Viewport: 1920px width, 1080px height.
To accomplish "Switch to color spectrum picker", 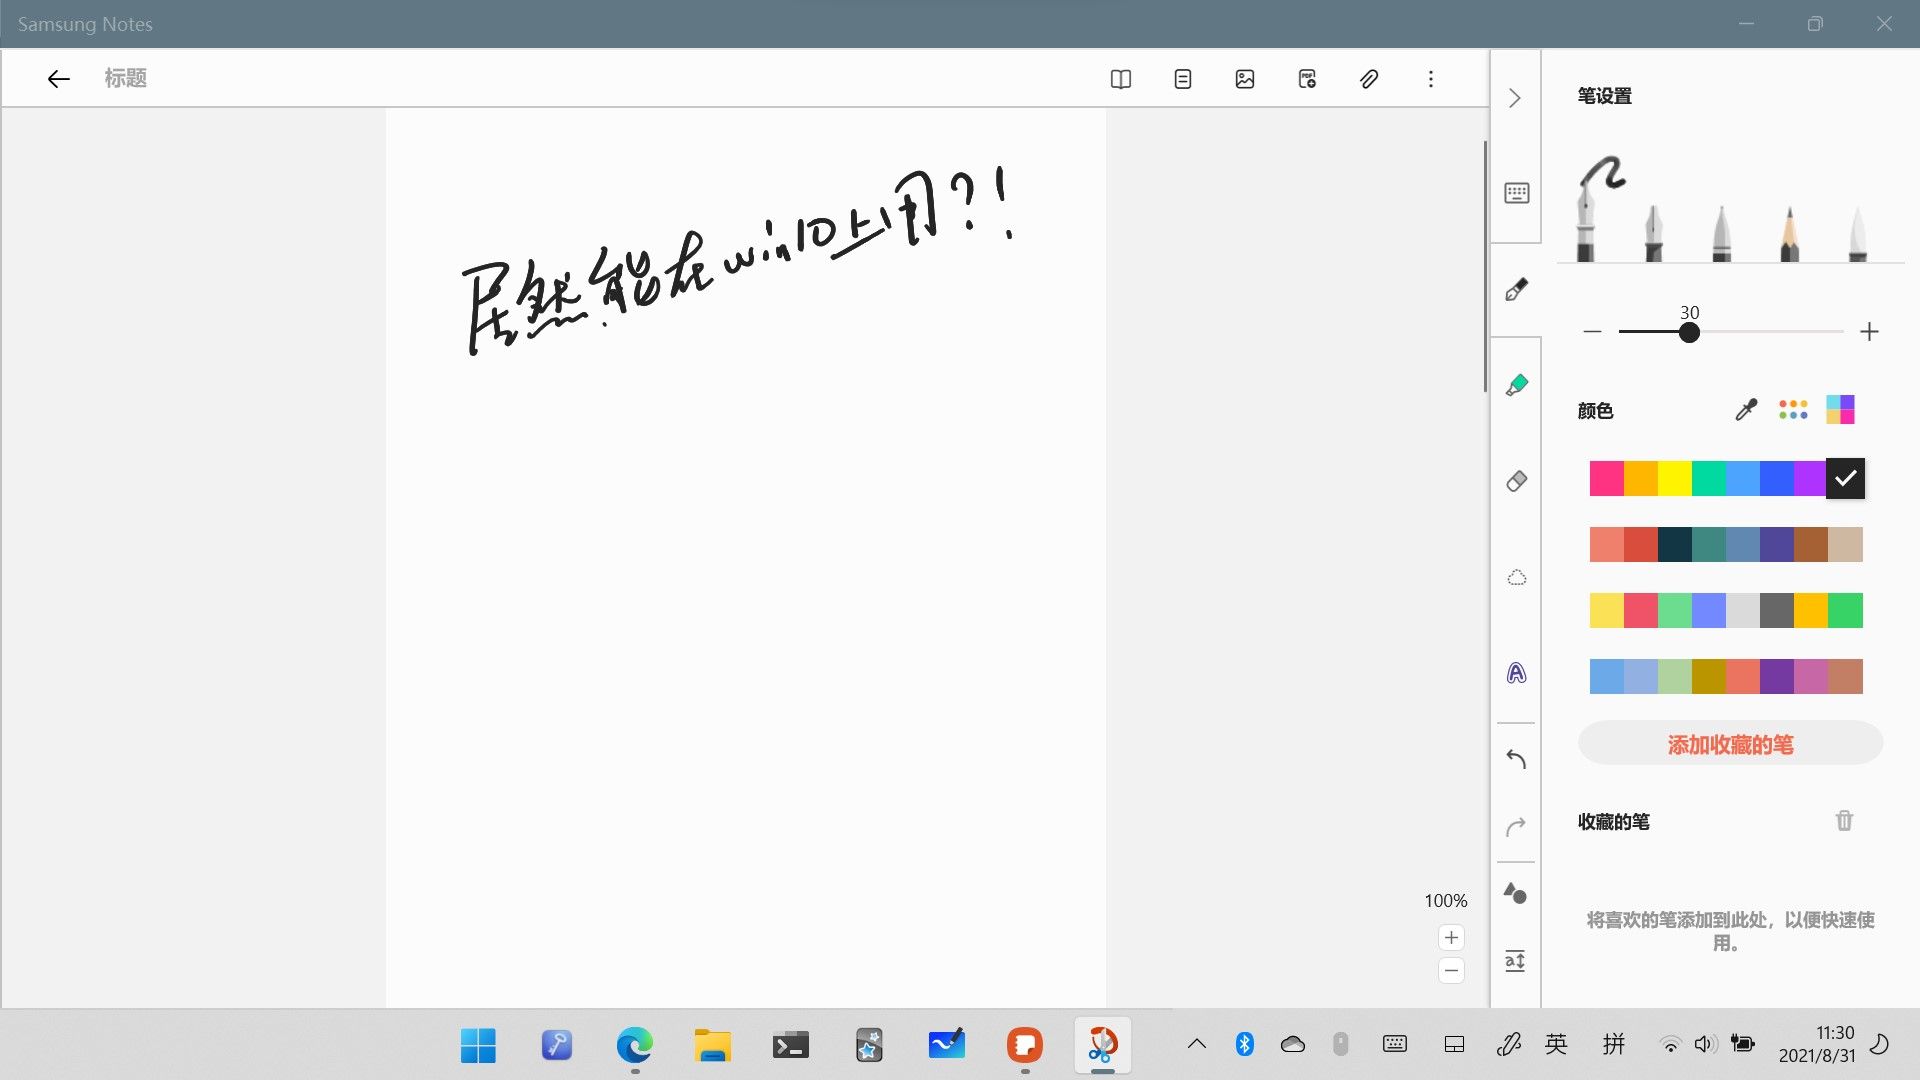I will [1839, 410].
